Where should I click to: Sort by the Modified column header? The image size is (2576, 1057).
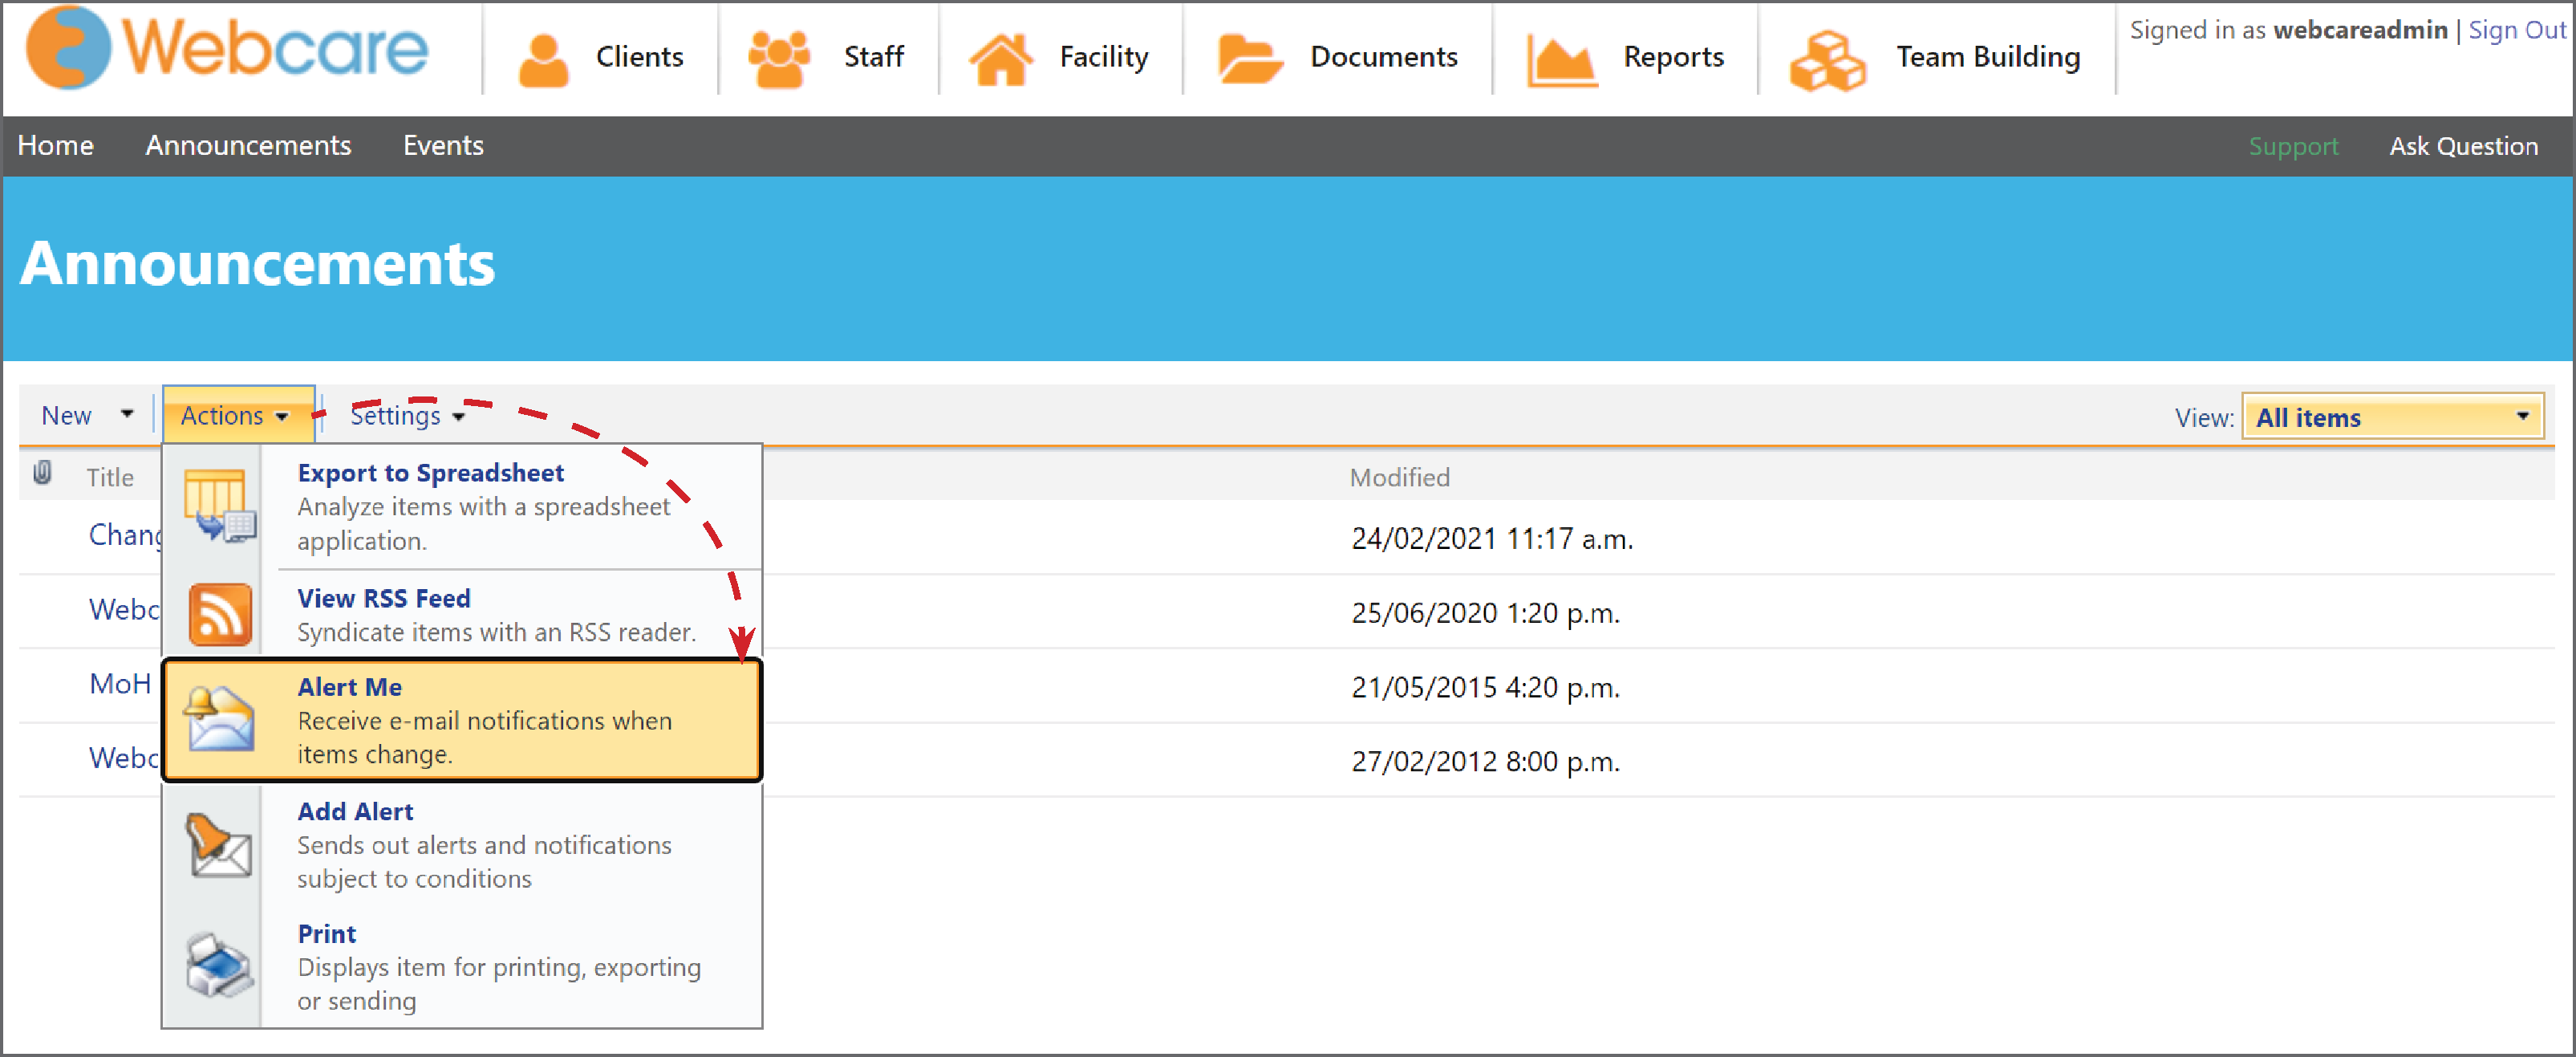point(1399,477)
